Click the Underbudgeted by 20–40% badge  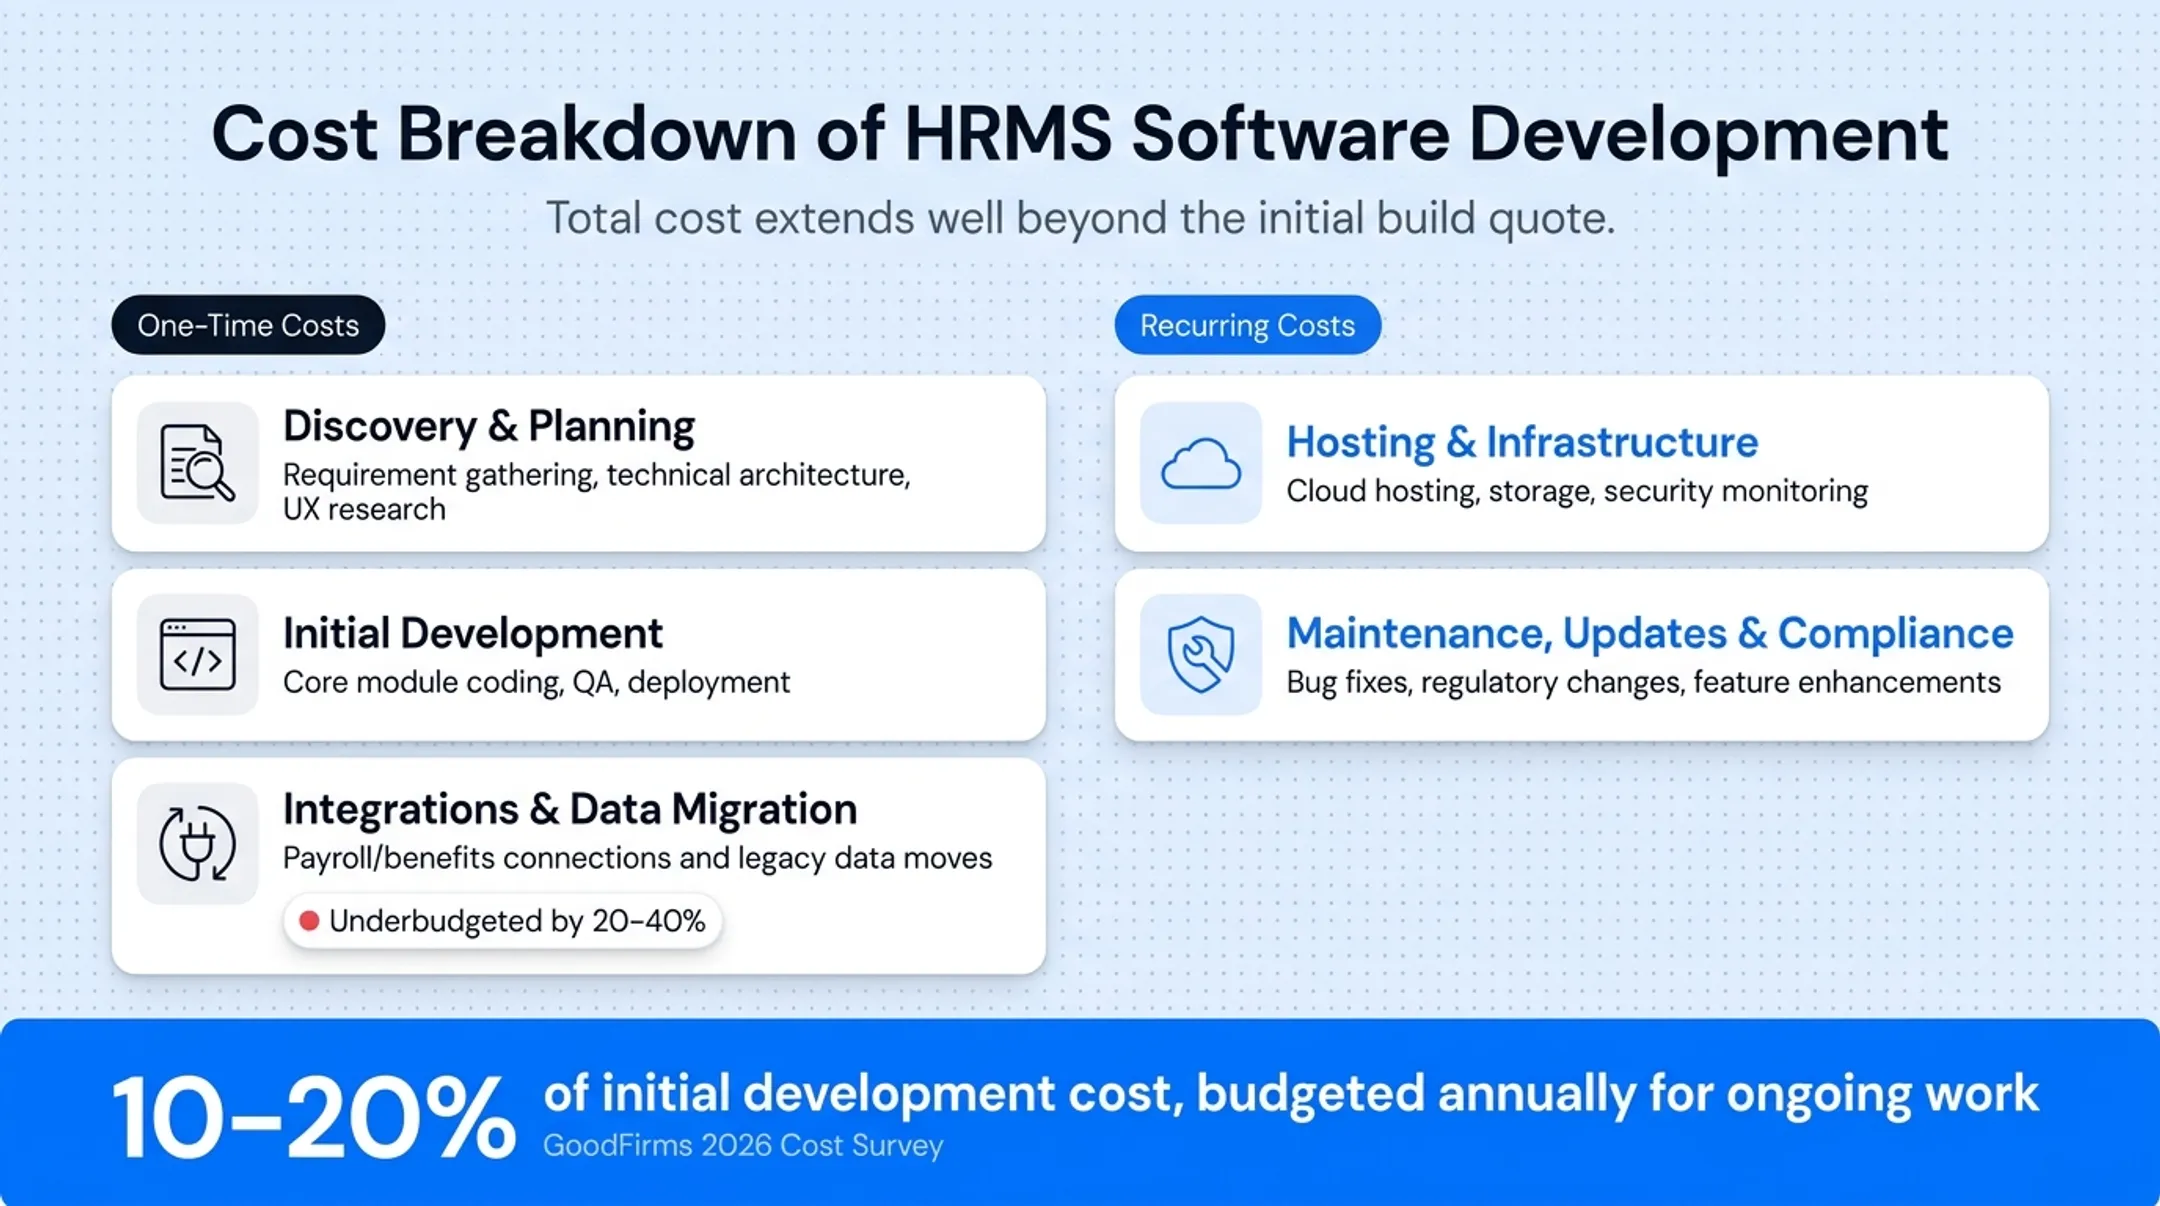pos(503,921)
